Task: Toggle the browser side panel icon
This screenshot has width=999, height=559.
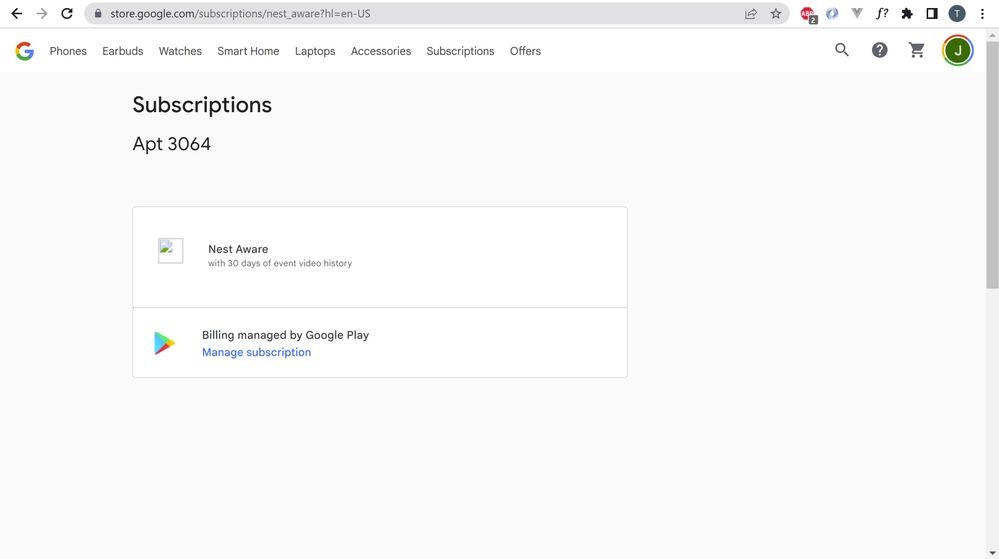Action: [x=931, y=14]
